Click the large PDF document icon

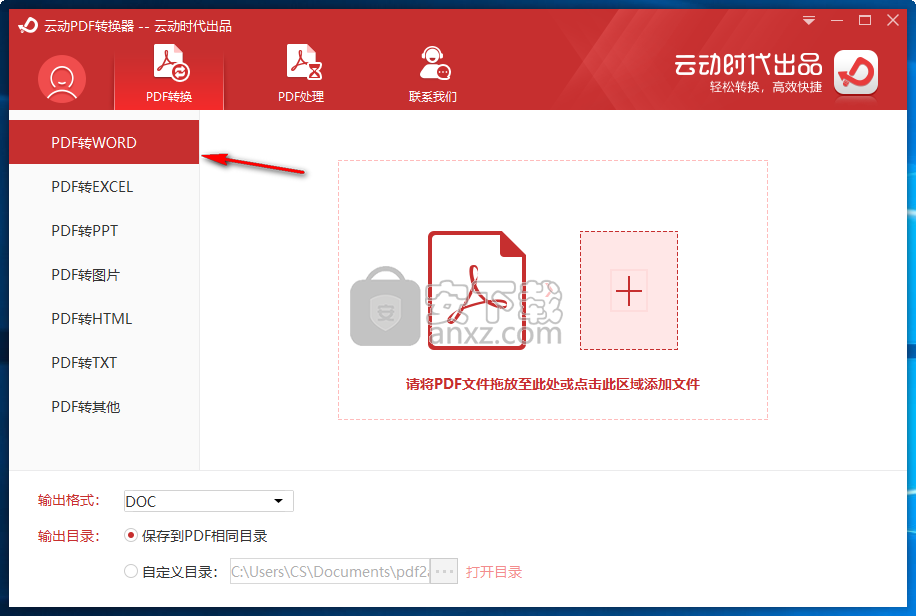tap(477, 291)
